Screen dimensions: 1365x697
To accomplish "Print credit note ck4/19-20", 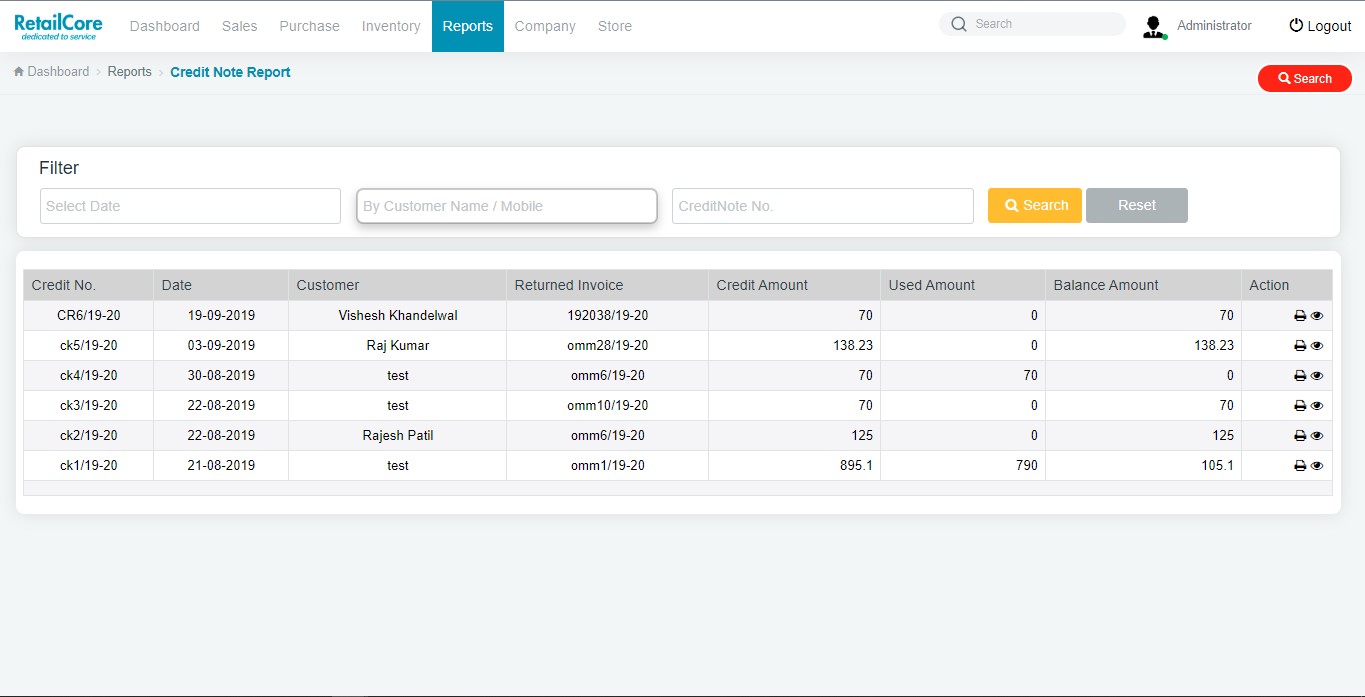I will [1300, 376].
